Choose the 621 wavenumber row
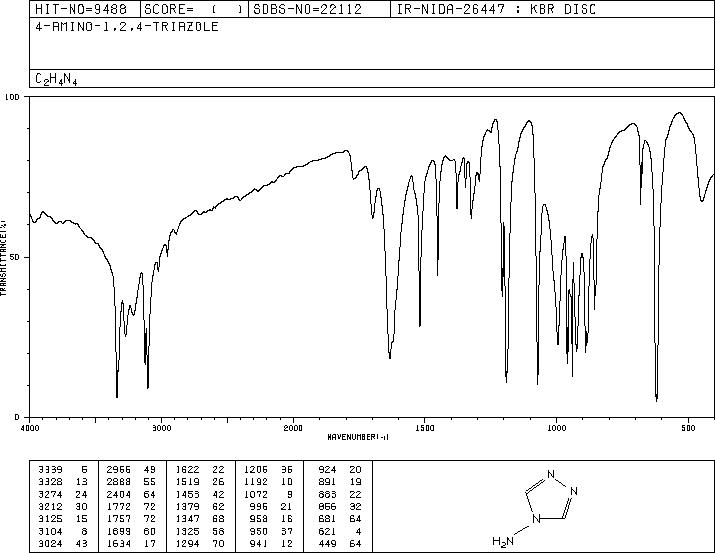 [x=340, y=531]
